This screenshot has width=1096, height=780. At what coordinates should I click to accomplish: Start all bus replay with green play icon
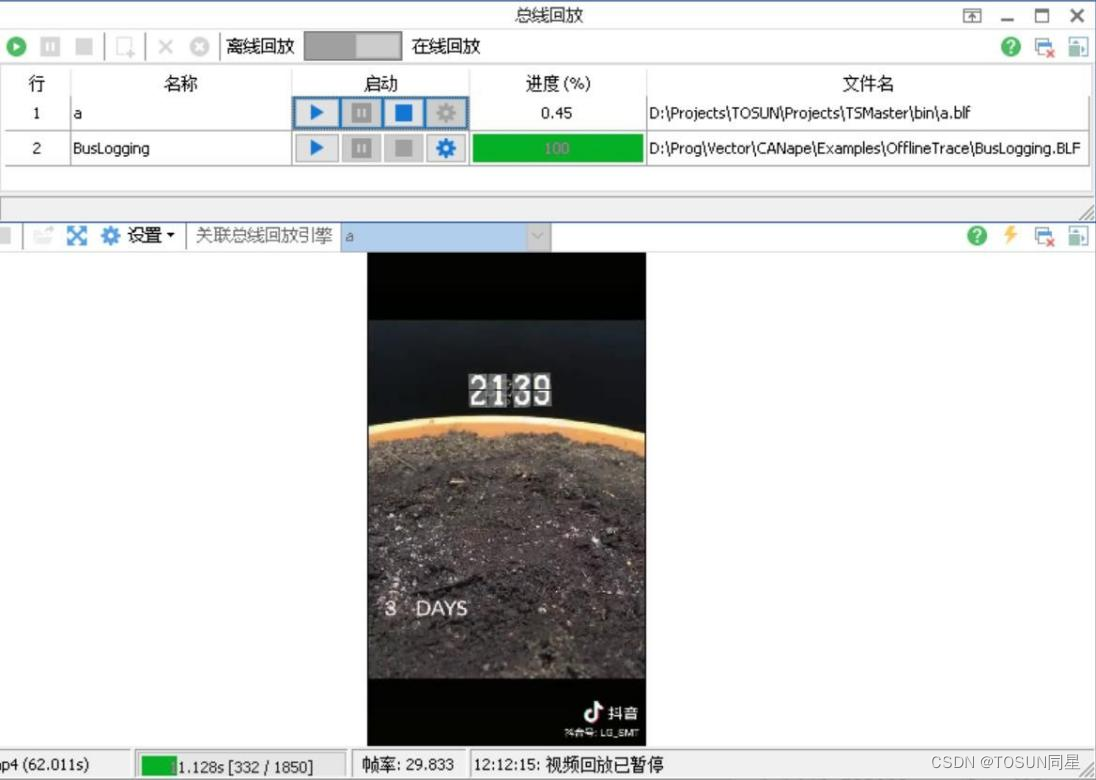pos(16,47)
